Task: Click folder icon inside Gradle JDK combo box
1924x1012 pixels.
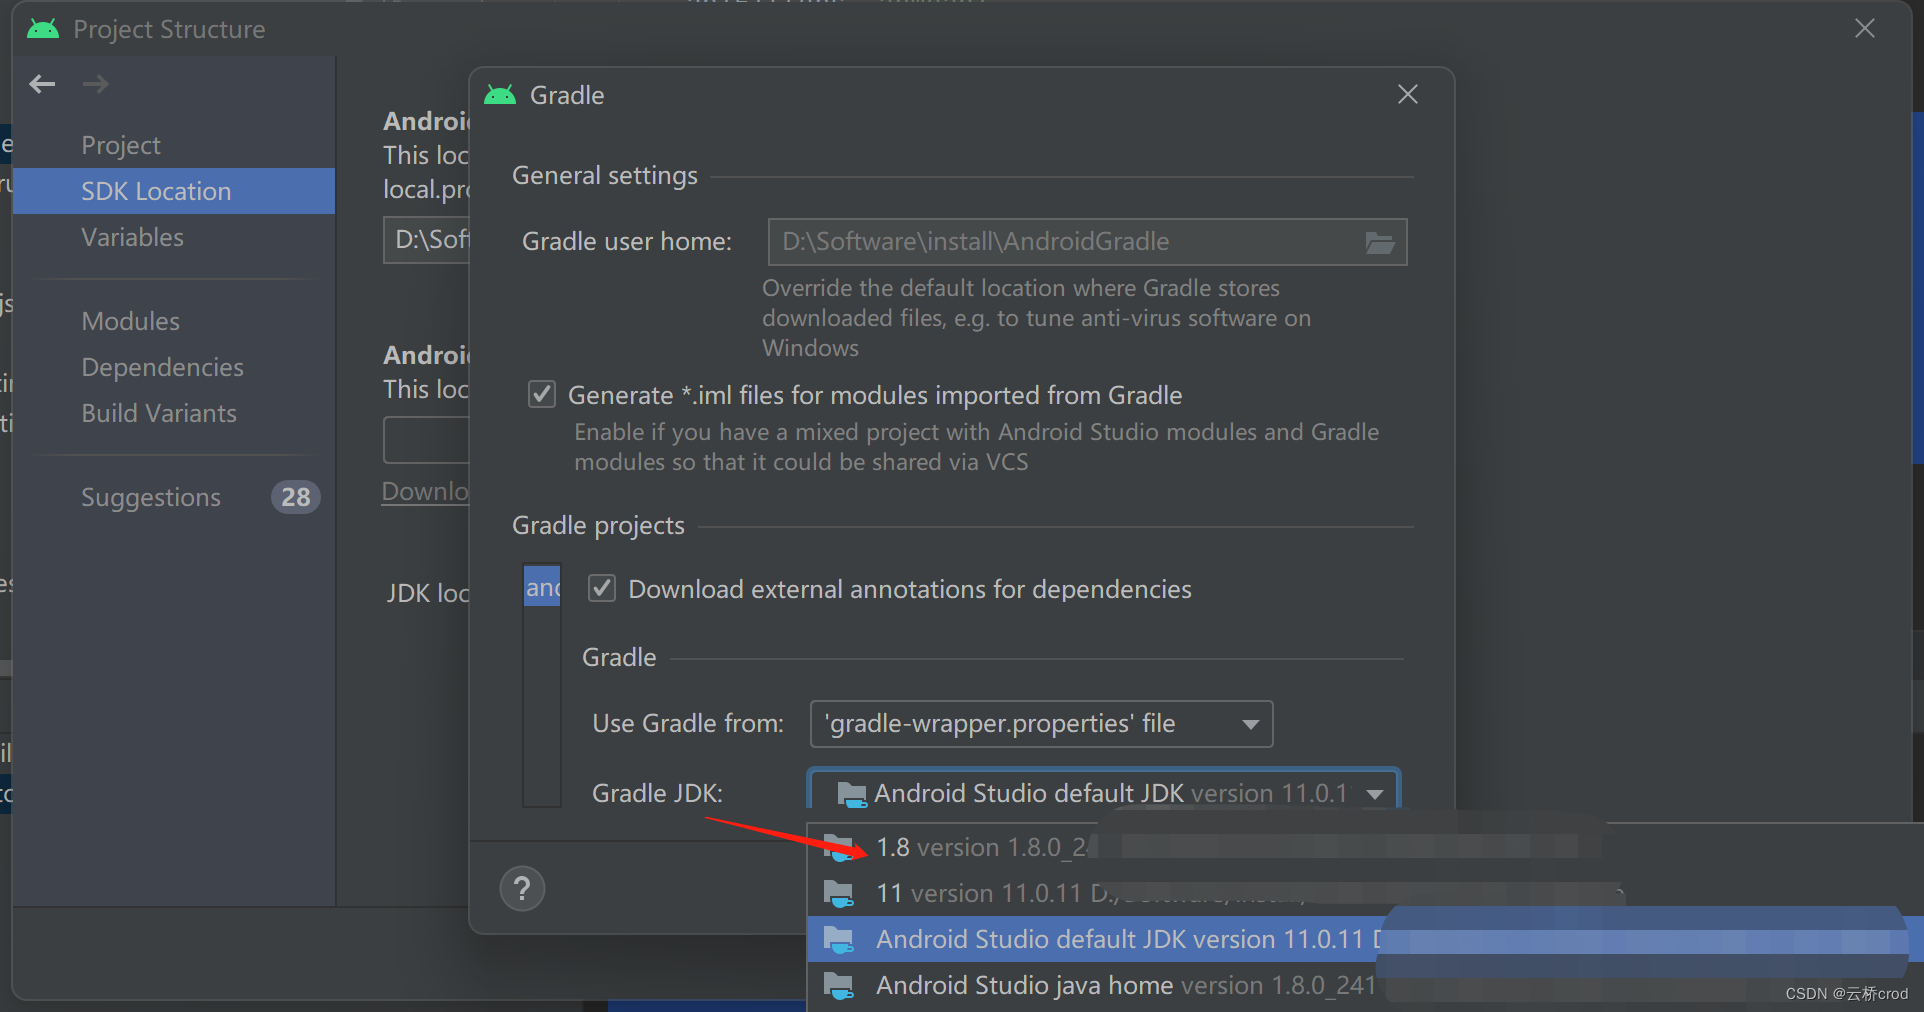Action: pos(851,794)
